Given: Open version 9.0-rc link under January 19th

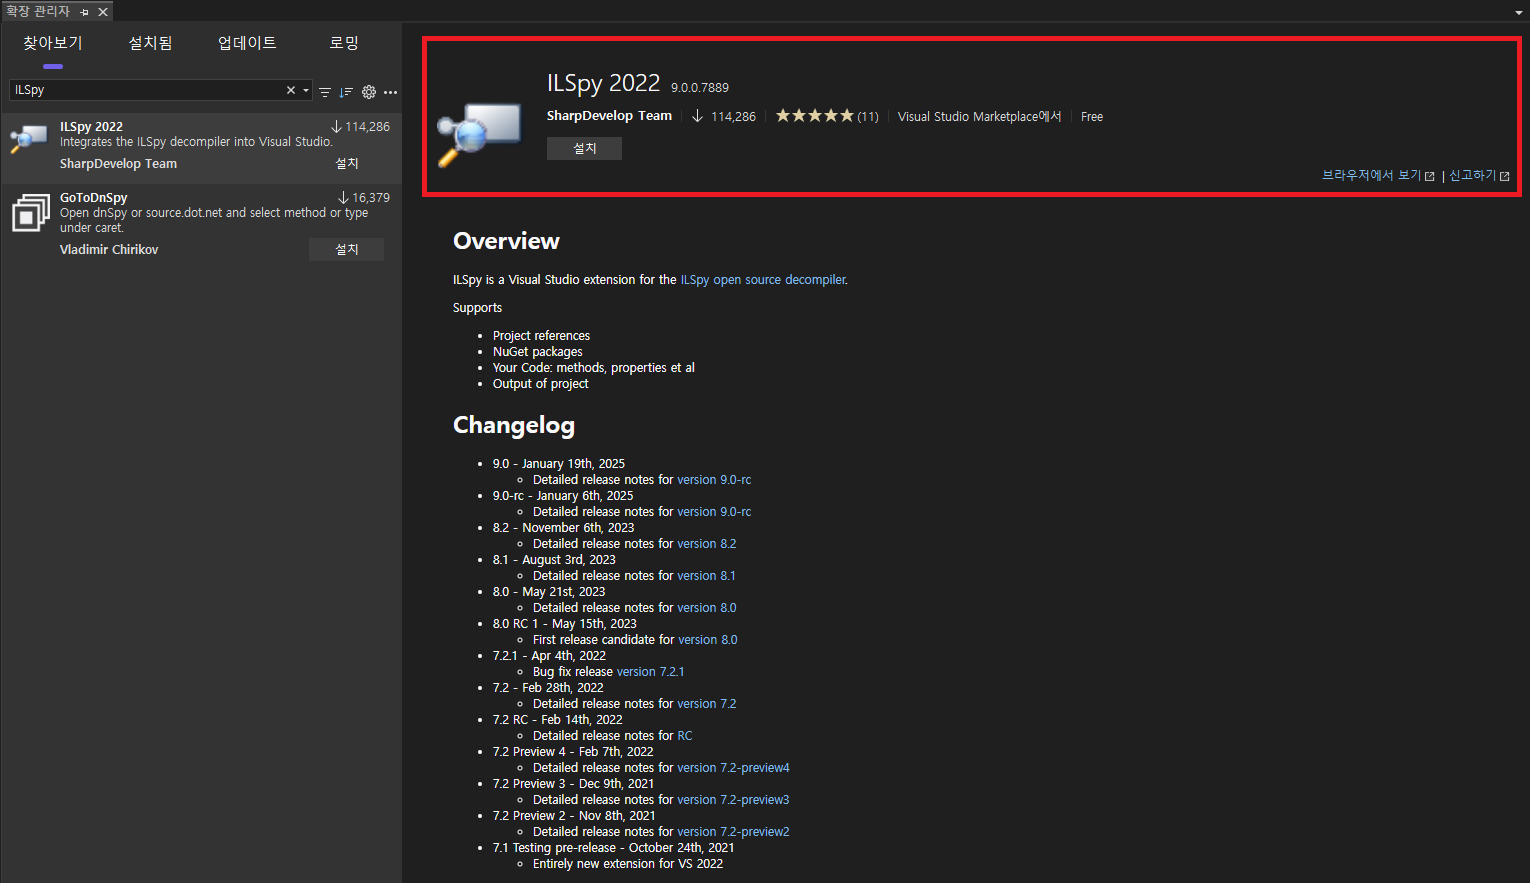Looking at the screenshot, I should point(714,480).
